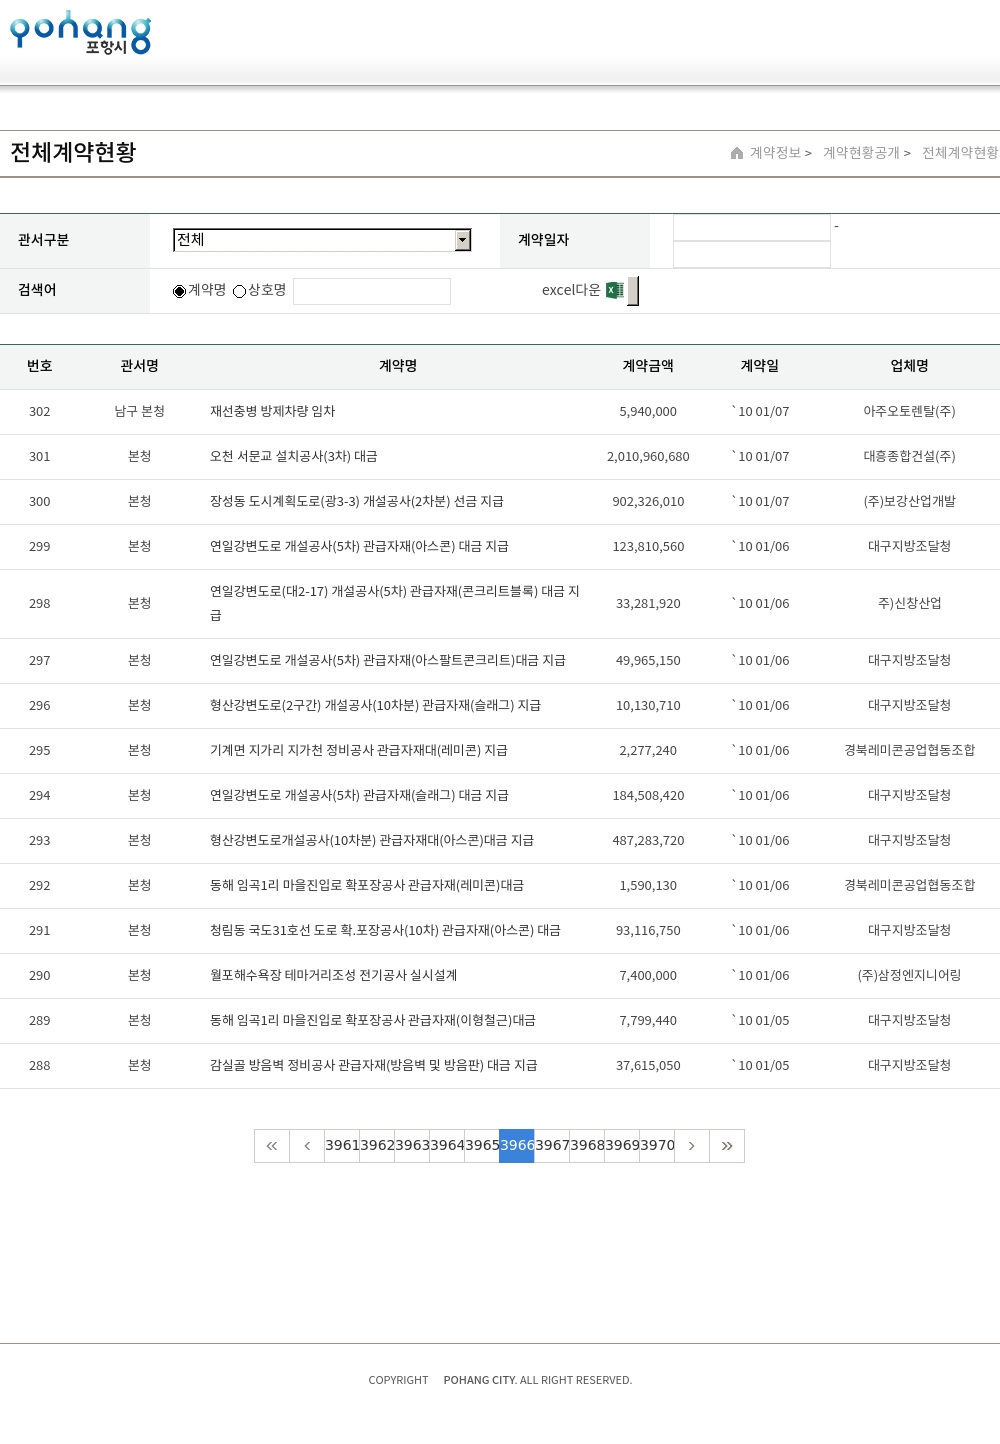Click 남구 본청 office cell
Viewport: 1000px width, 1444px height.
[140, 412]
